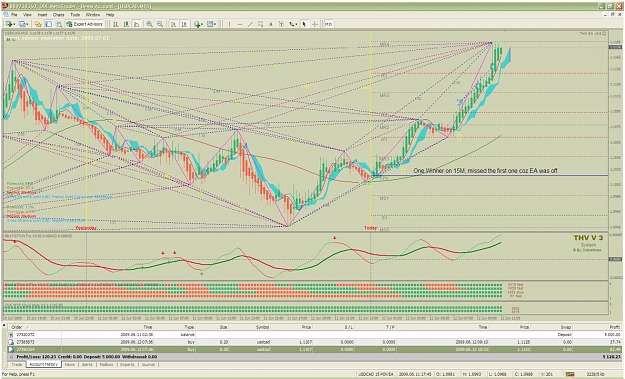
Task: Switch to candlestick chart display
Action: [126, 24]
